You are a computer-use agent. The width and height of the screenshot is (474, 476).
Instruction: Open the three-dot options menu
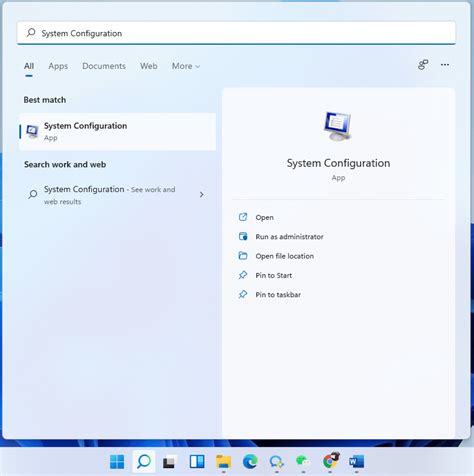pyautogui.click(x=445, y=65)
